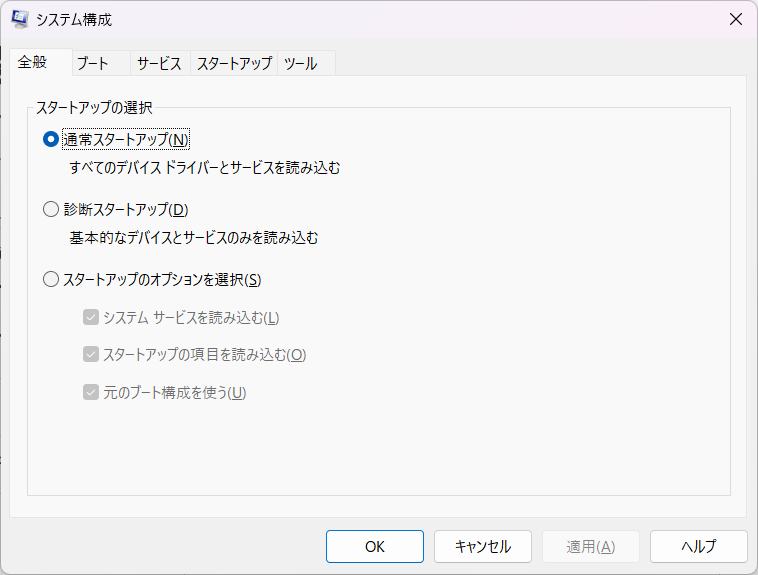The height and width of the screenshot is (575, 758).
Task: Open the ブート tab
Action: 93,63
